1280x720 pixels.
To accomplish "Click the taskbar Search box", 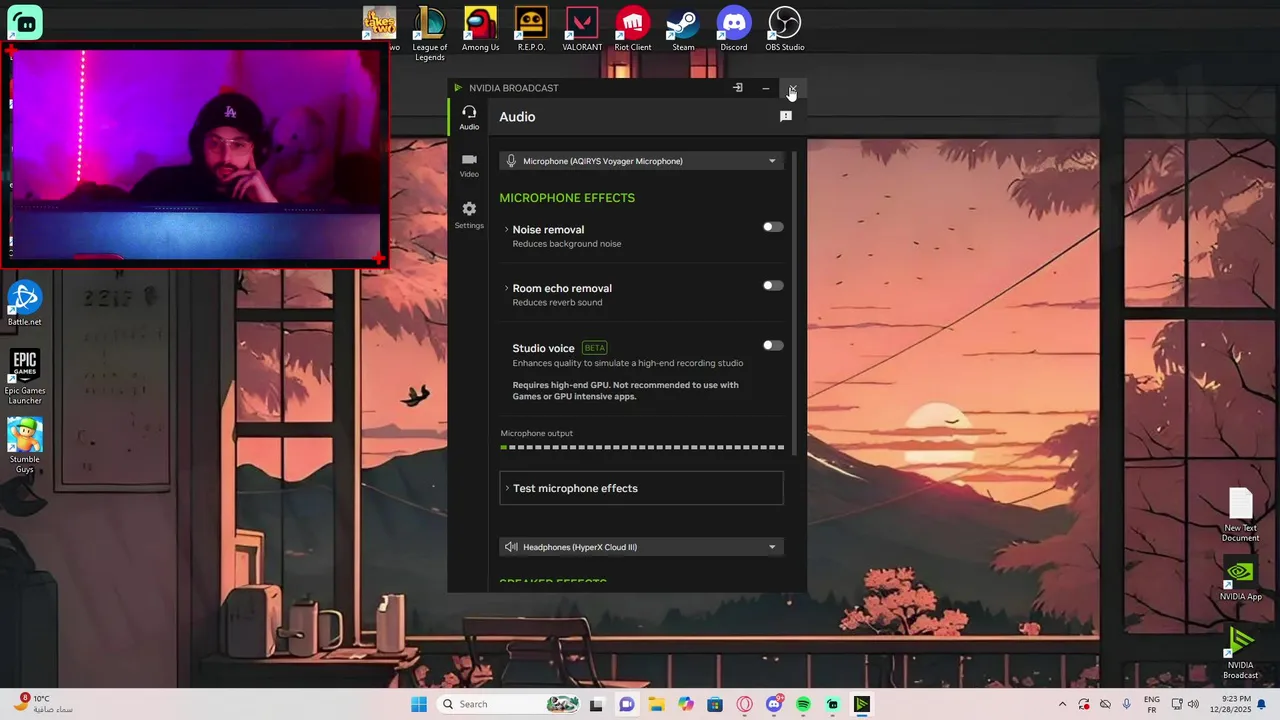I will click(x=510, y=704).
